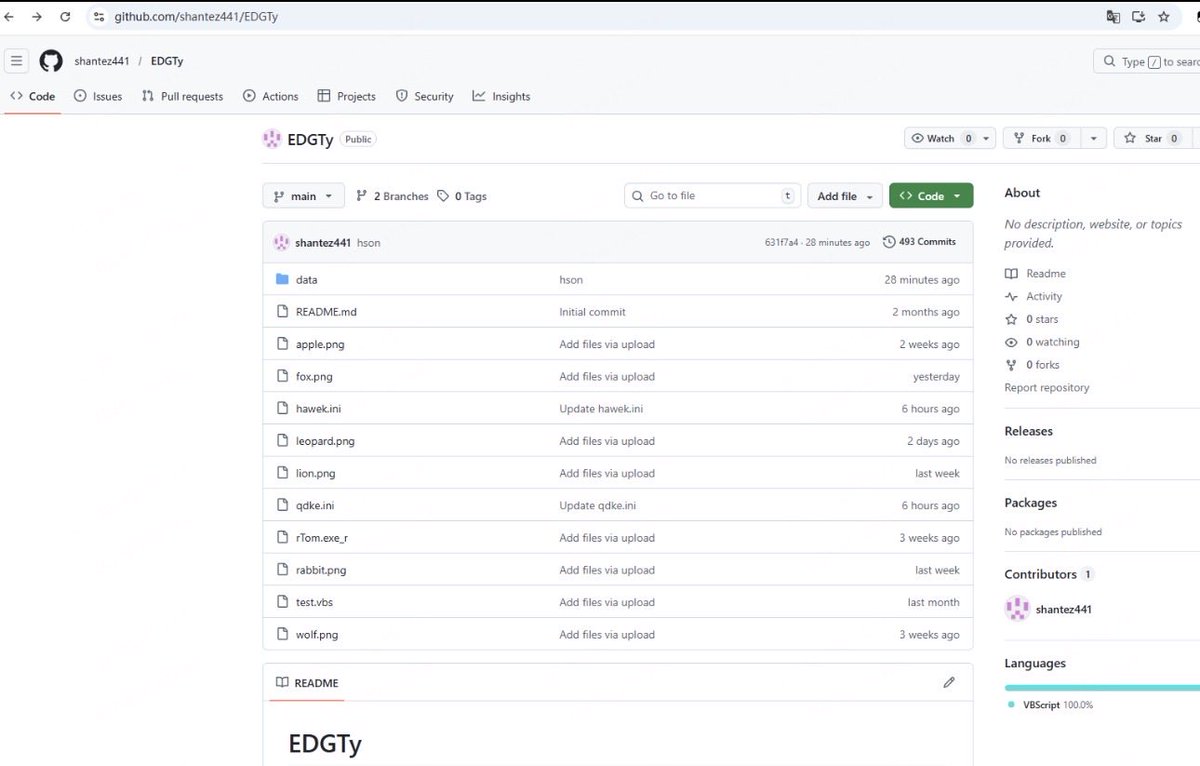
Task: Click the file icon next to hawek.ini
Action: click(x=282, y=409)
